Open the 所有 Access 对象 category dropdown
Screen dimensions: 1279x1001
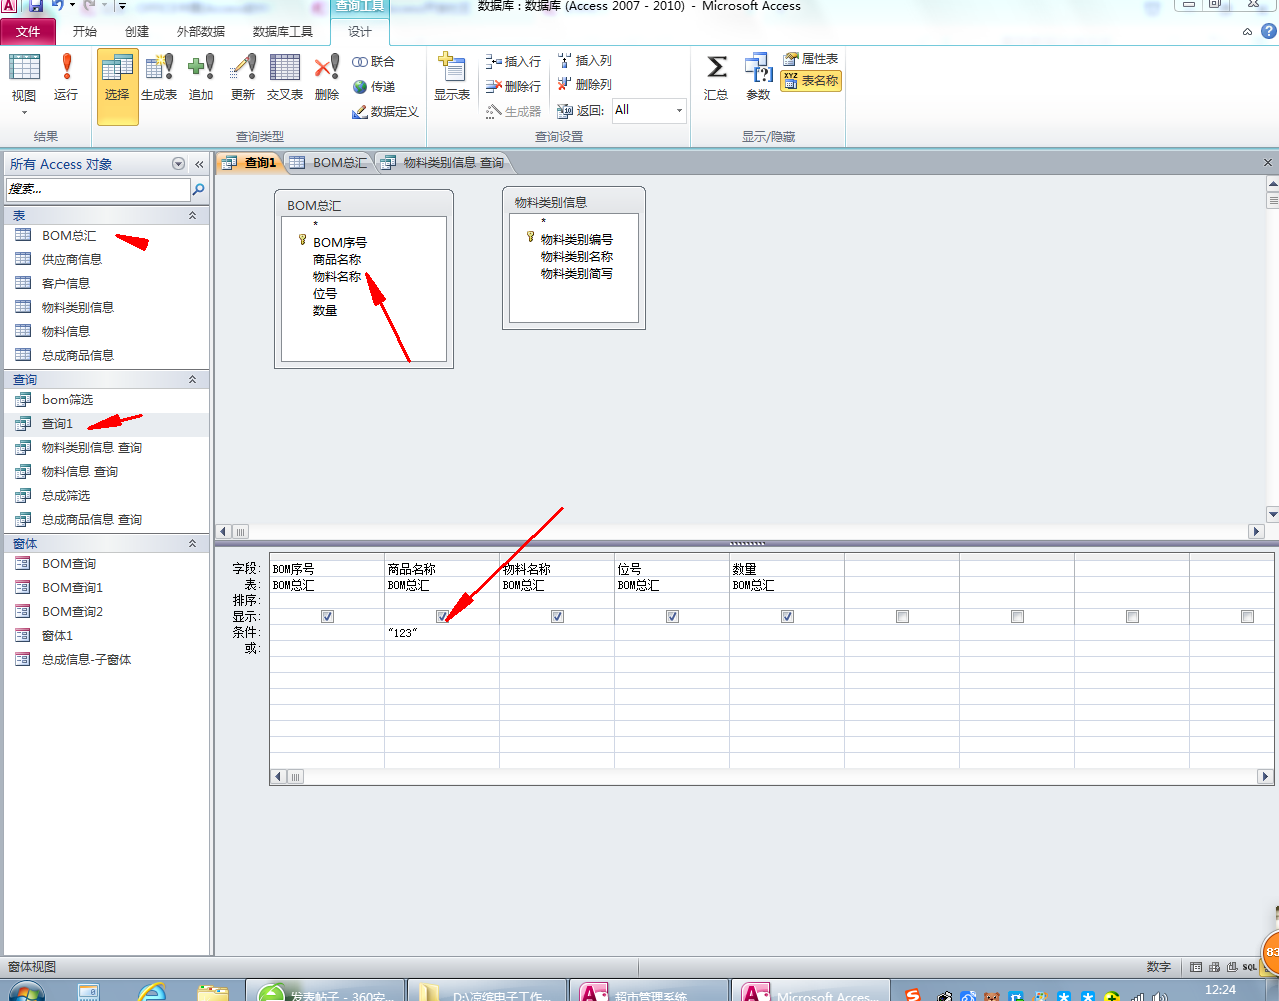pos(178,164)
